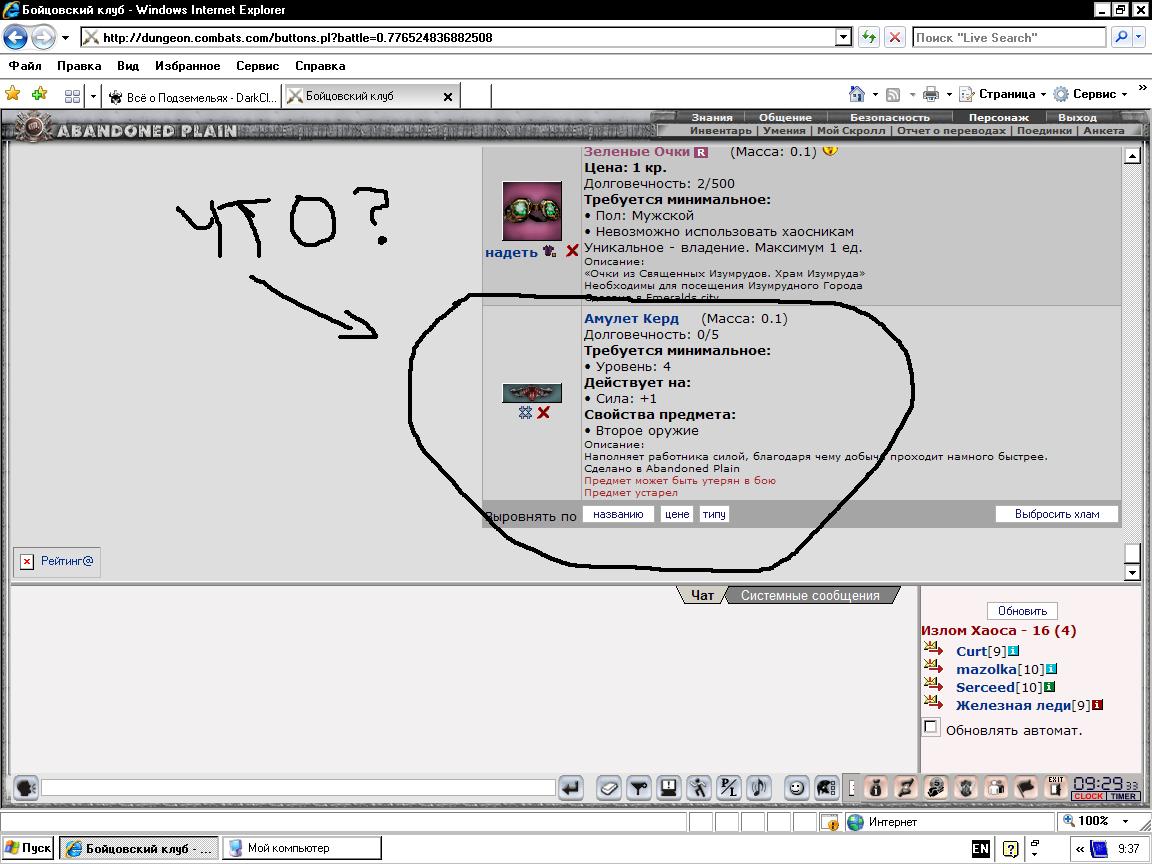Screen dimensions: 1152x864
Task: Click the pink money-bag icon
Action: (x=935, y=788)
